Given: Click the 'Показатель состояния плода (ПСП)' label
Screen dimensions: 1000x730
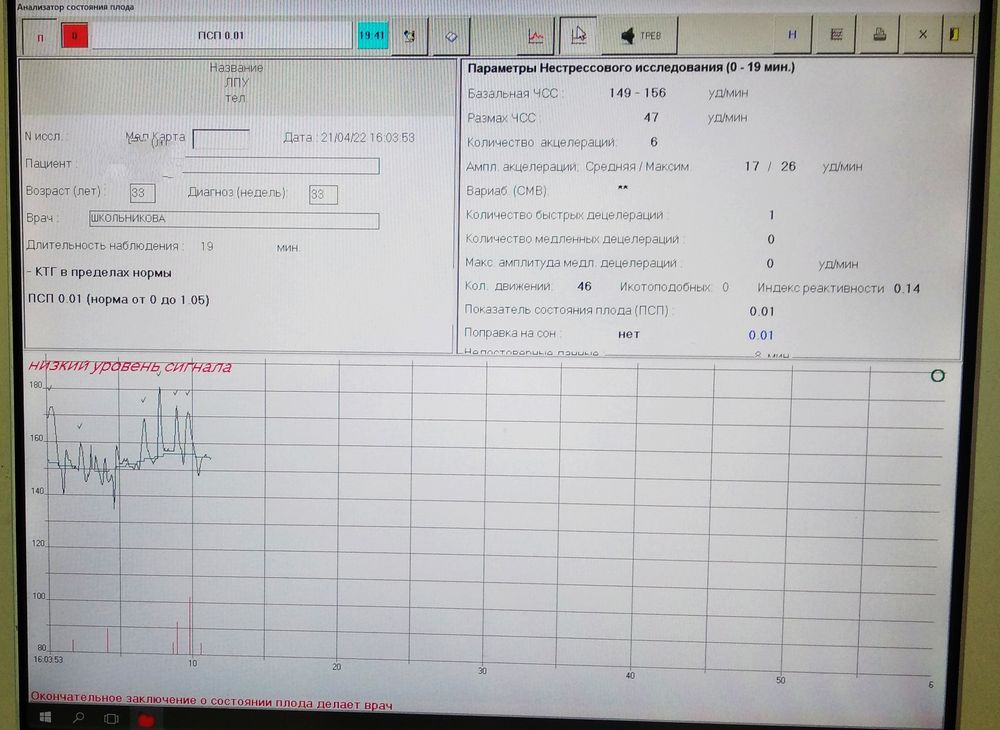Looking at the screenshot, I should tap(566, 310).
